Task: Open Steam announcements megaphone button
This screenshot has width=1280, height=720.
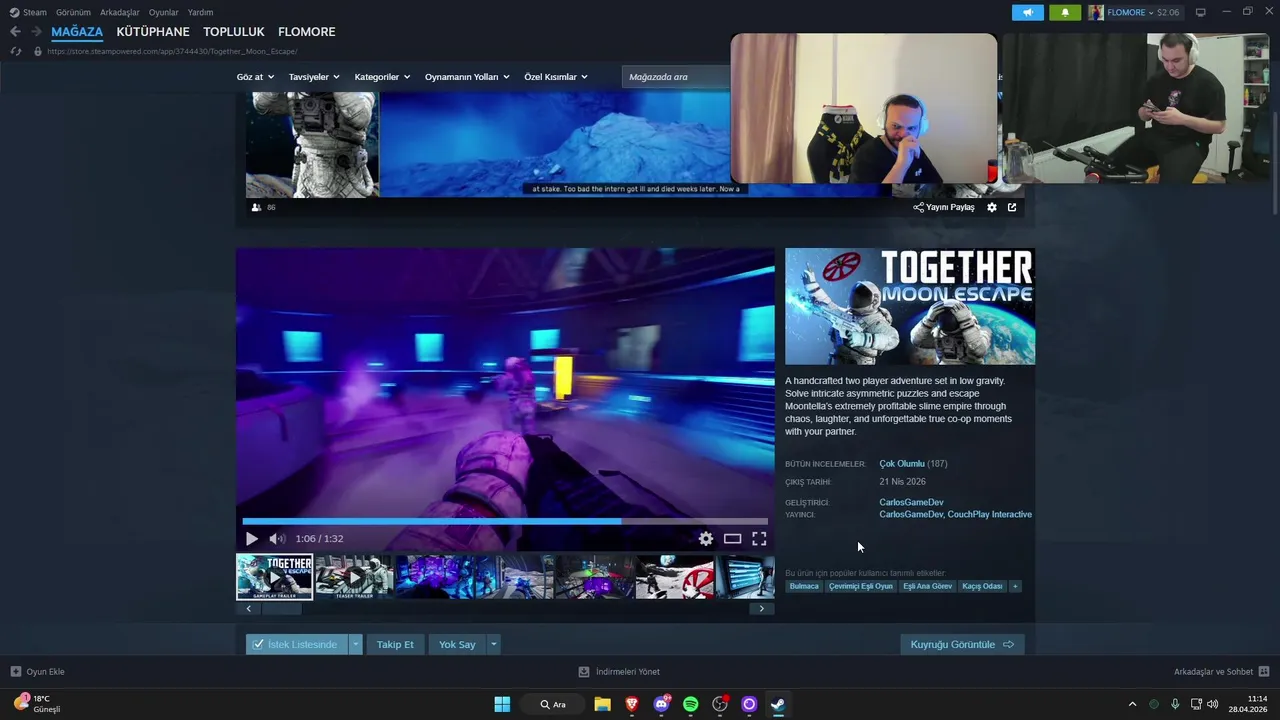Action: [1027, 12]
